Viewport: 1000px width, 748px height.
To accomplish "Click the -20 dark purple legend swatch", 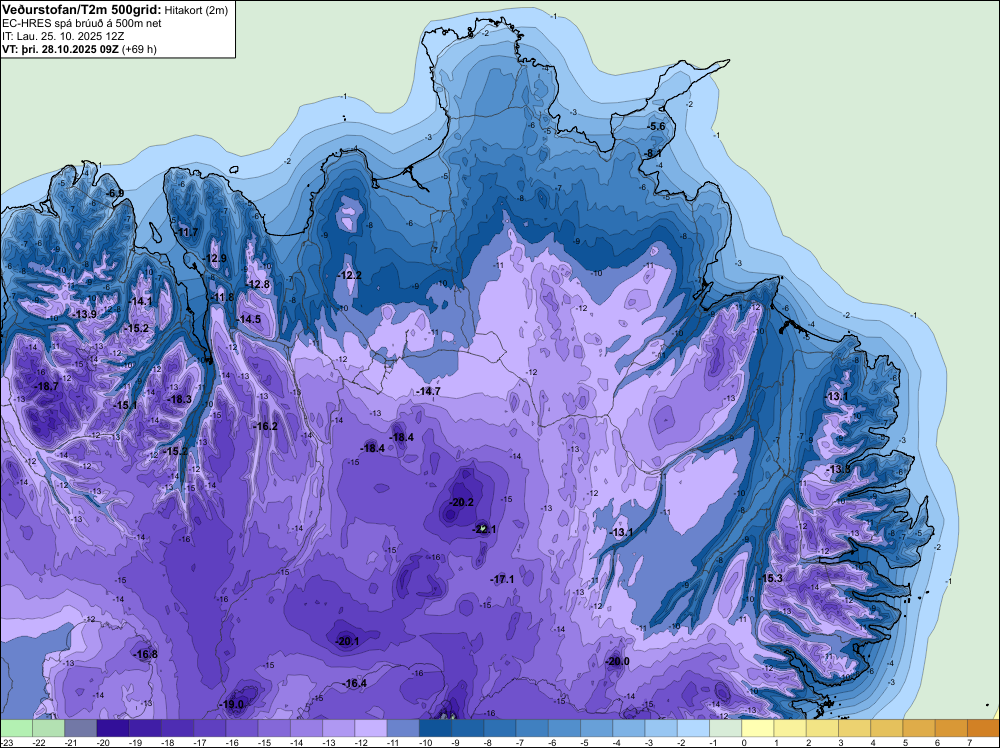I will (113, 728).
